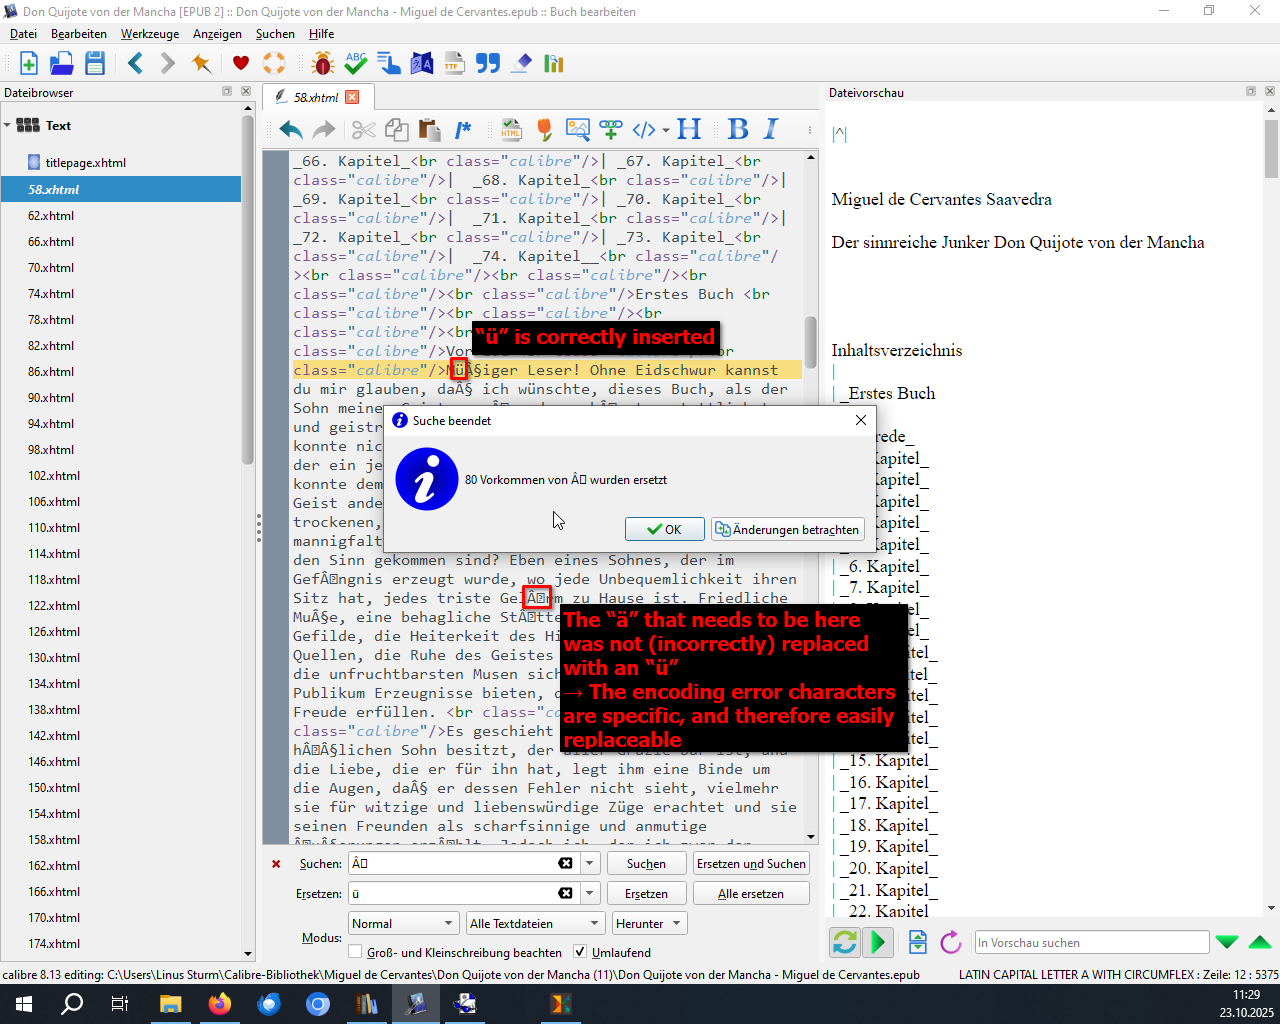Click the 'Änderungen betrachten' button
1280x1024 pixels.
787,529
